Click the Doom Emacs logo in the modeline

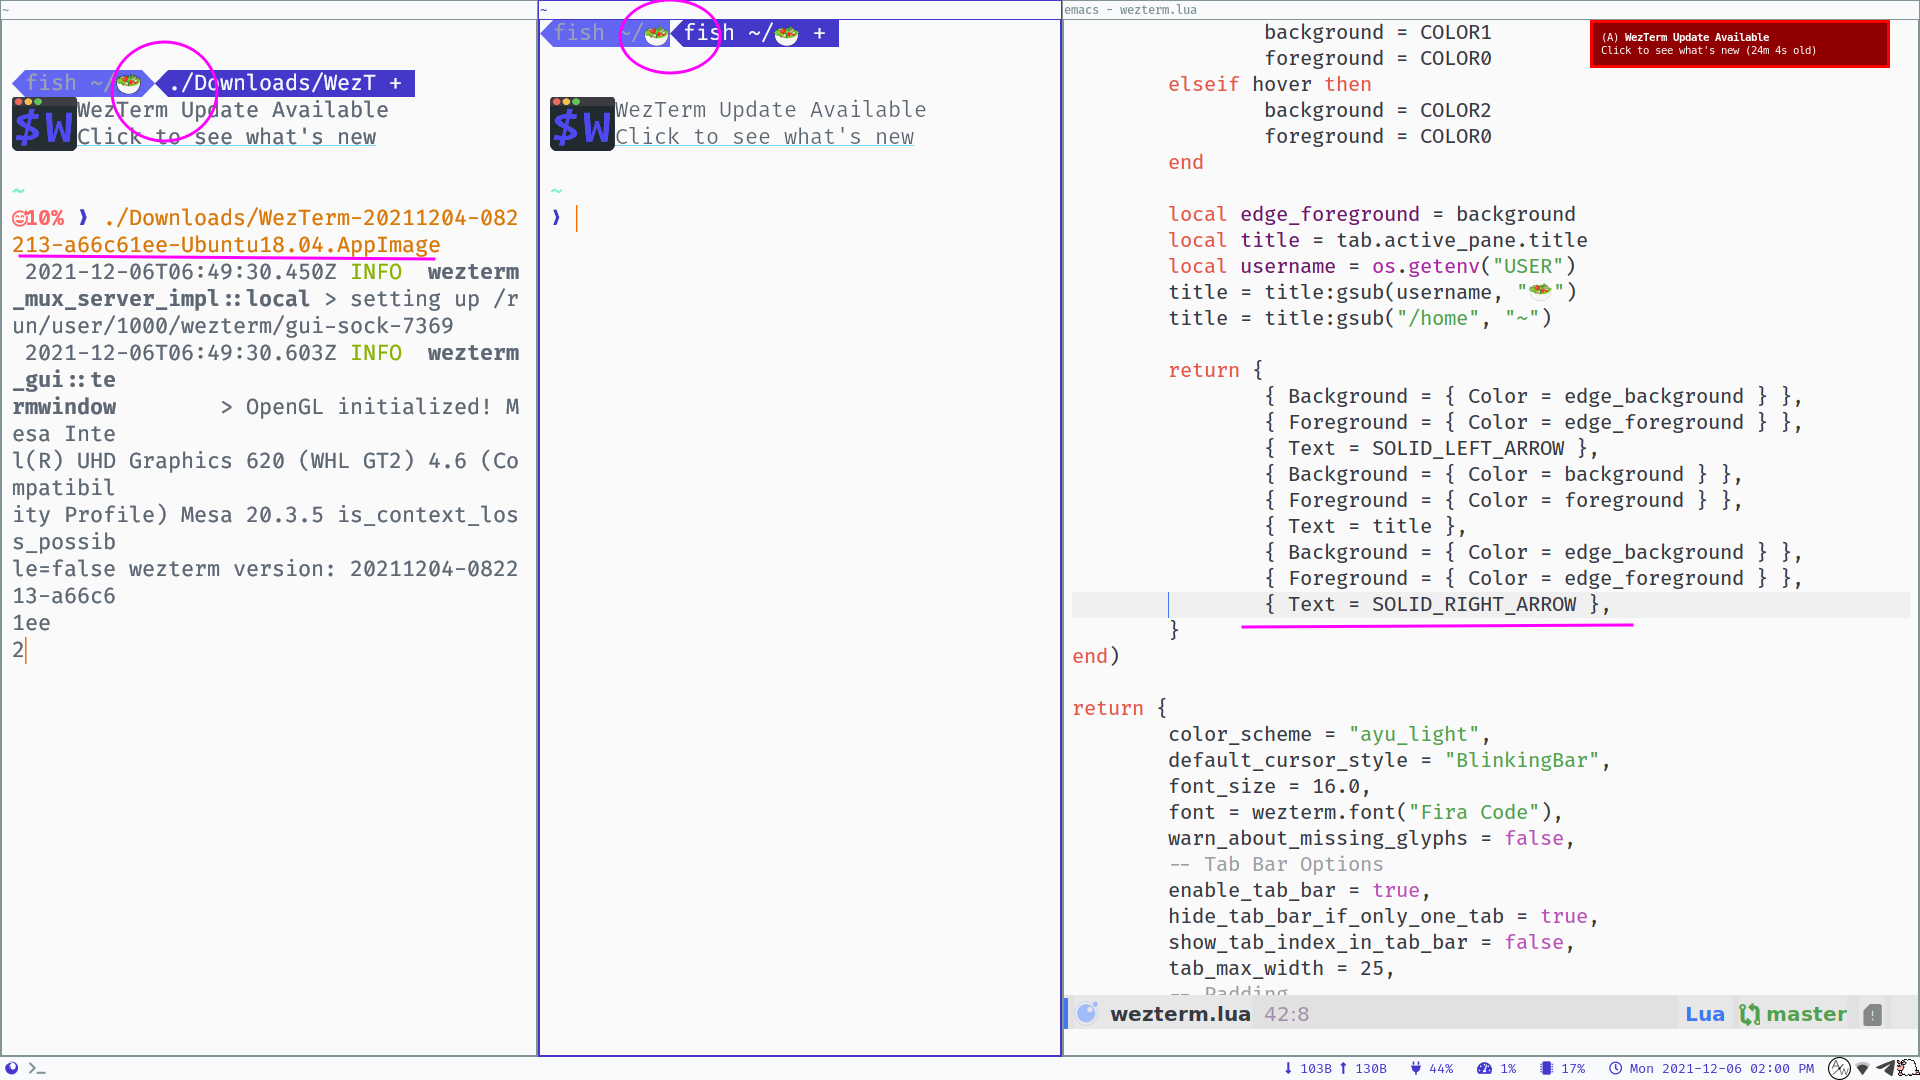pyautogui.click(x=1086, y=1013)
